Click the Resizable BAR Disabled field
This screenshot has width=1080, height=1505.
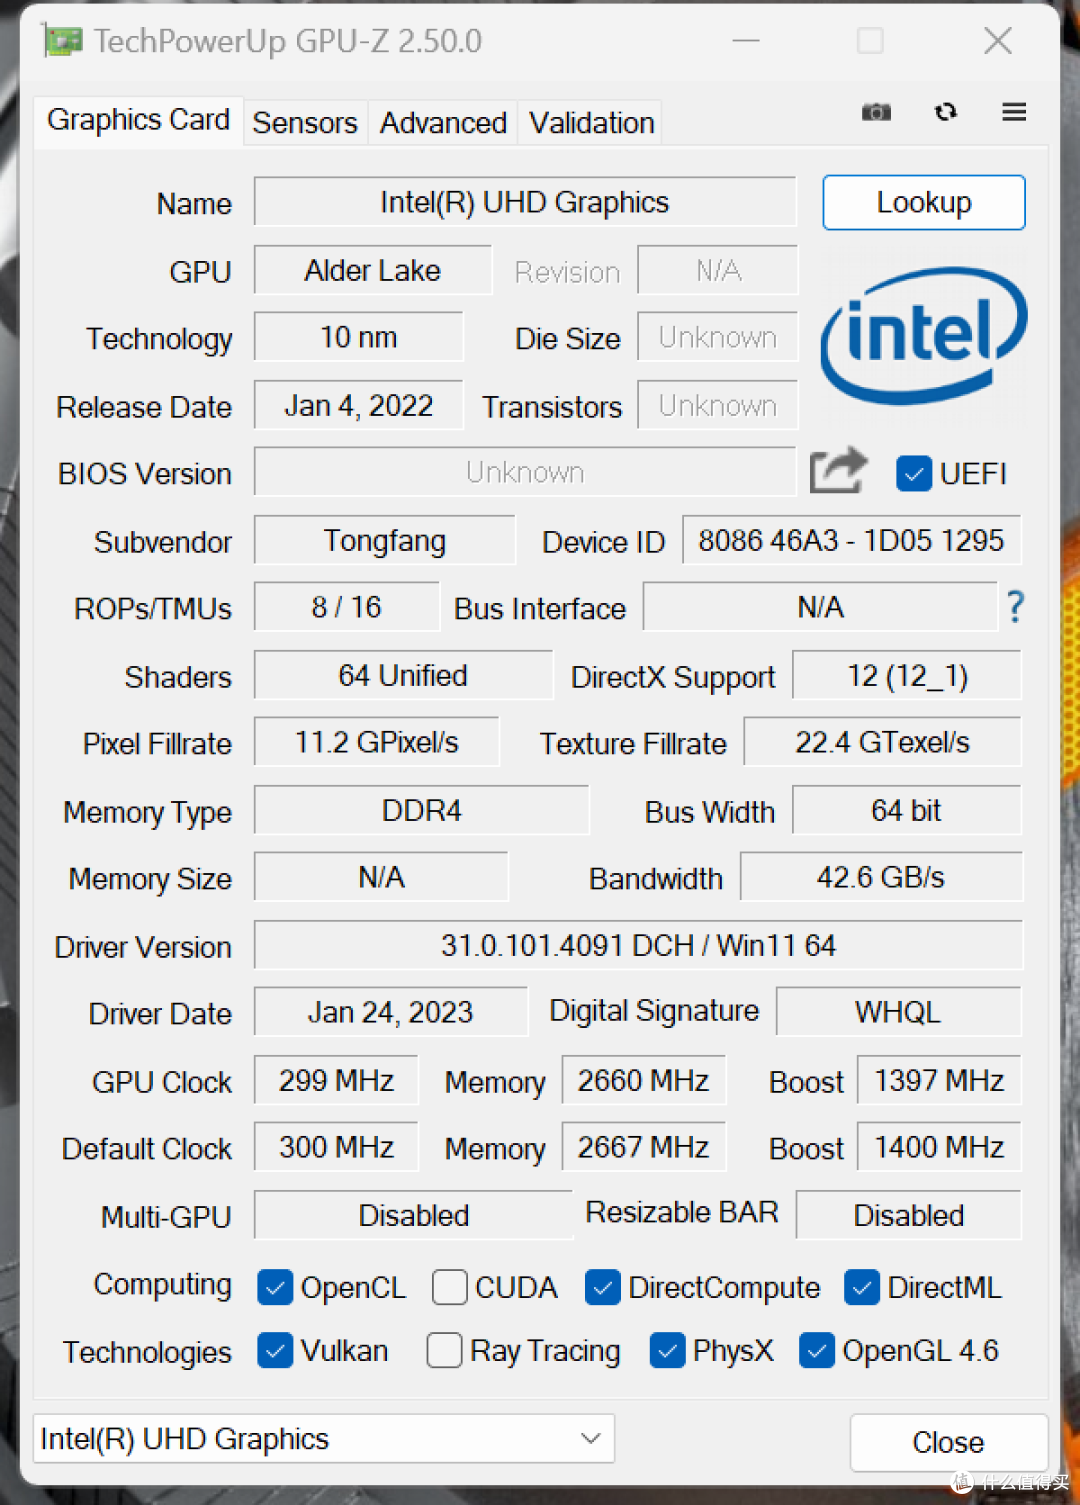(x=909, y=1215)
